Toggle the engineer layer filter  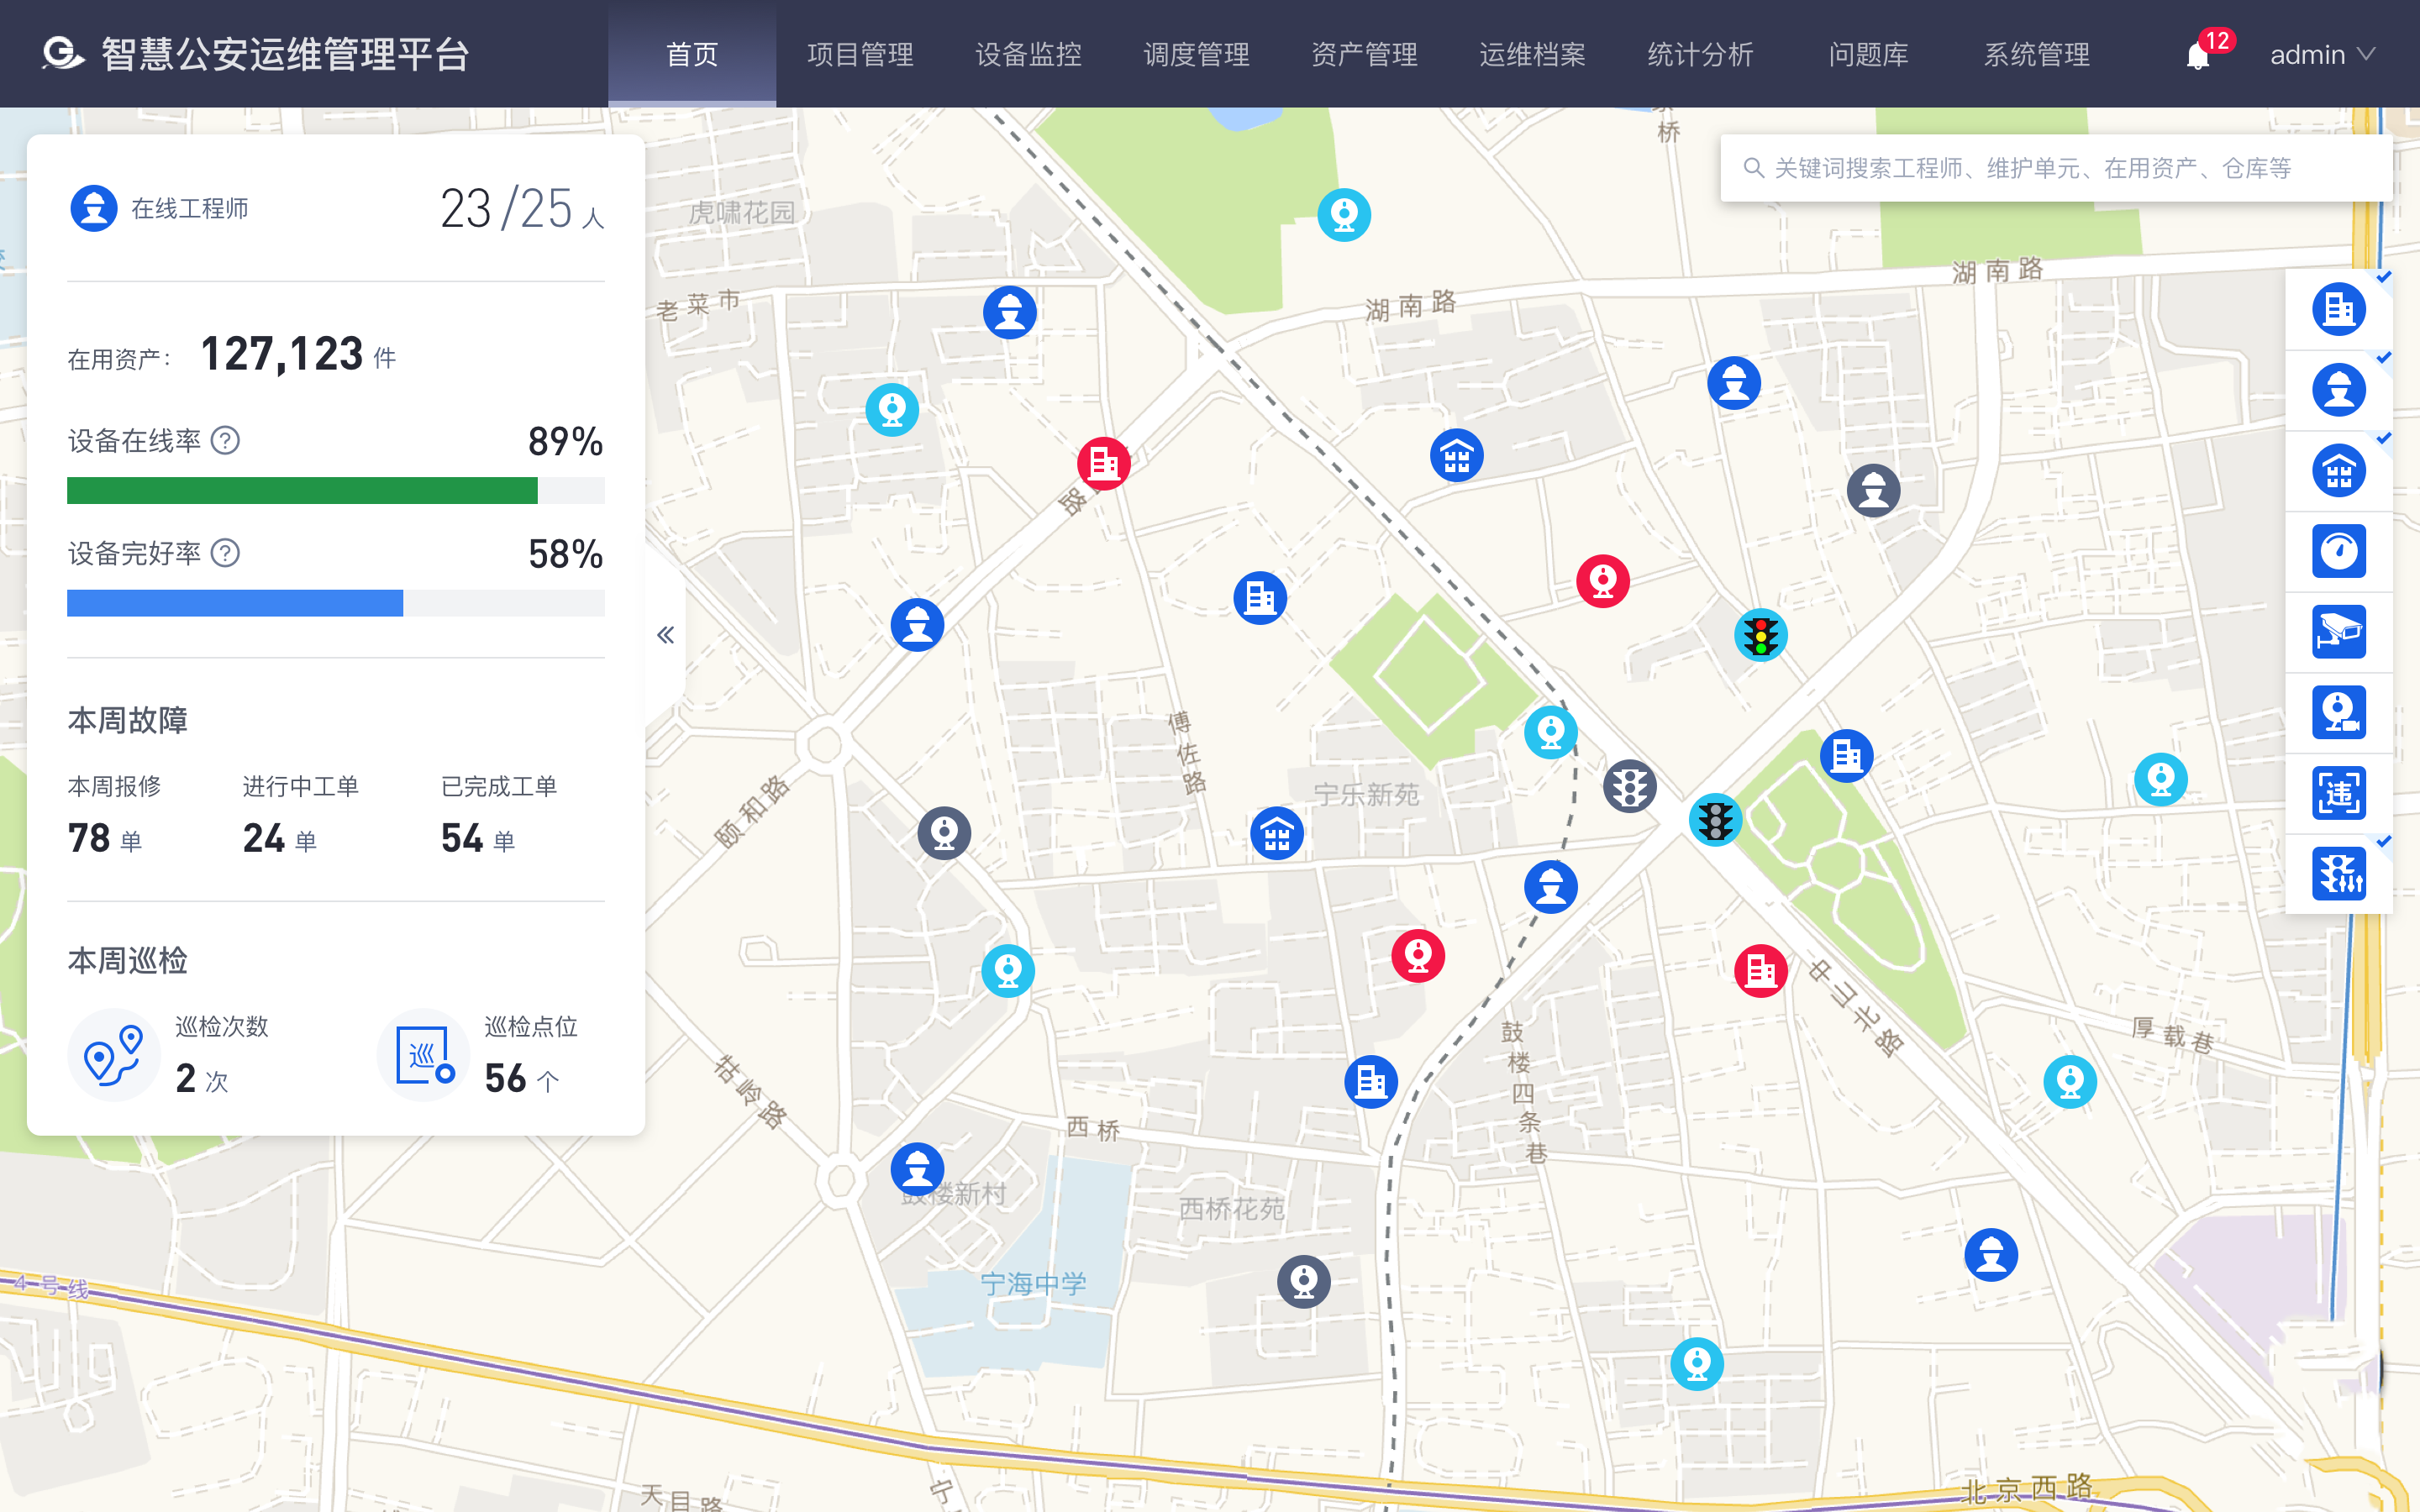coord(2339,390)
